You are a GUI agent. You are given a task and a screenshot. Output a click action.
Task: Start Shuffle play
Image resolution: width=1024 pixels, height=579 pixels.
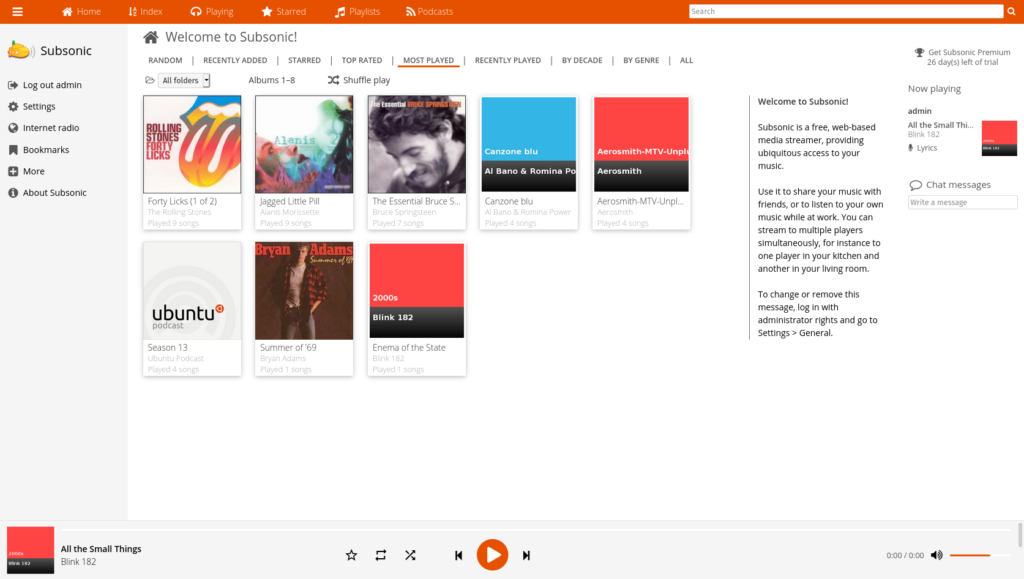click(359, 80)
